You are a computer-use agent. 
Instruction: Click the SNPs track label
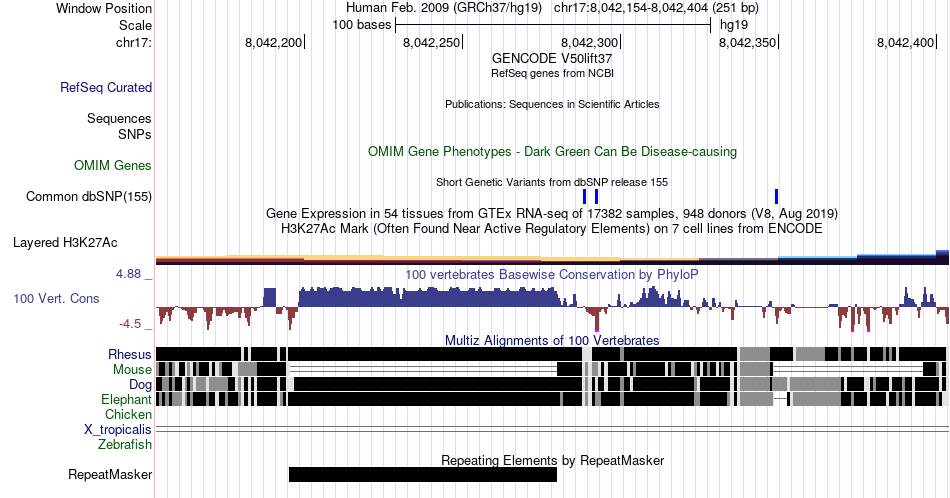pos(135,134)
